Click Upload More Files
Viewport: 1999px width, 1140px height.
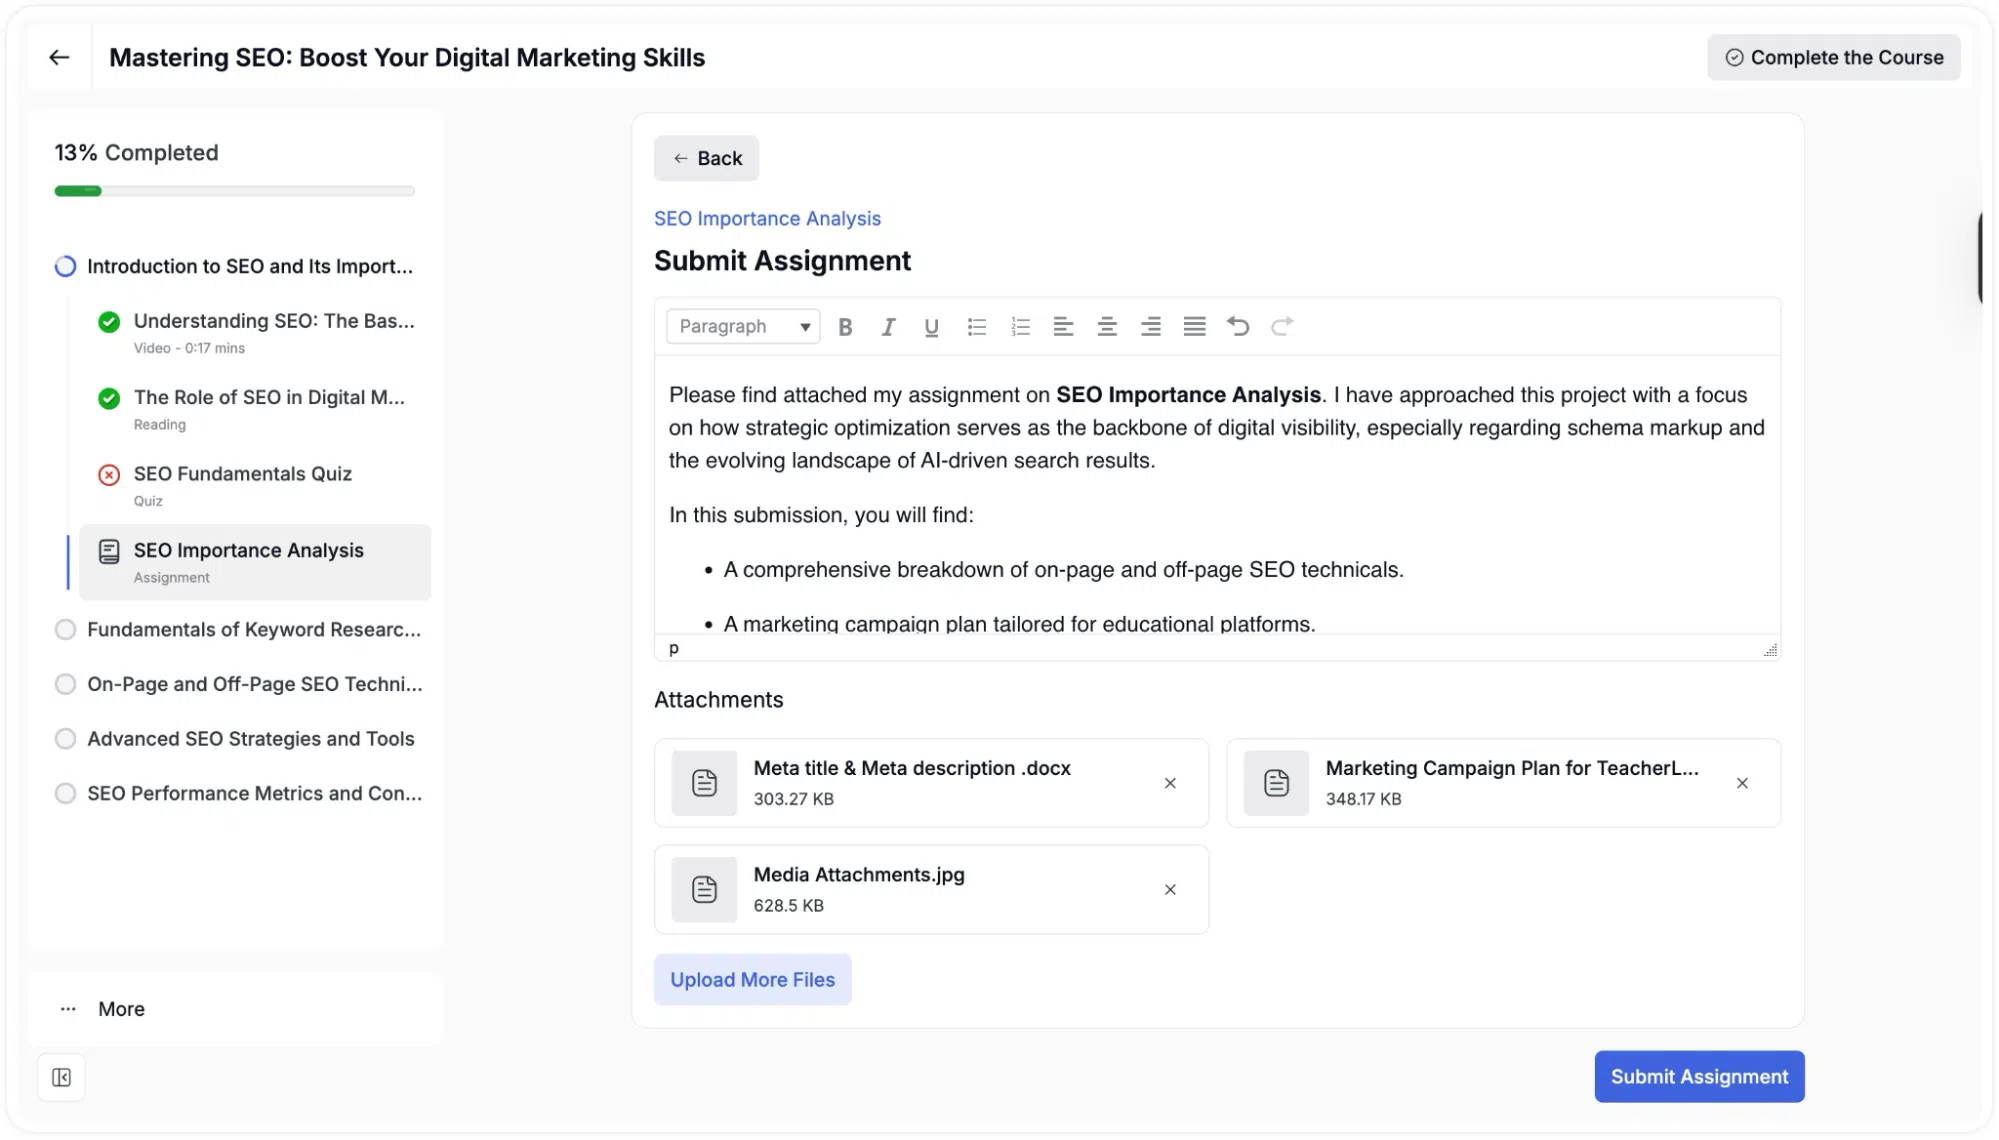(x=752, y=980)
